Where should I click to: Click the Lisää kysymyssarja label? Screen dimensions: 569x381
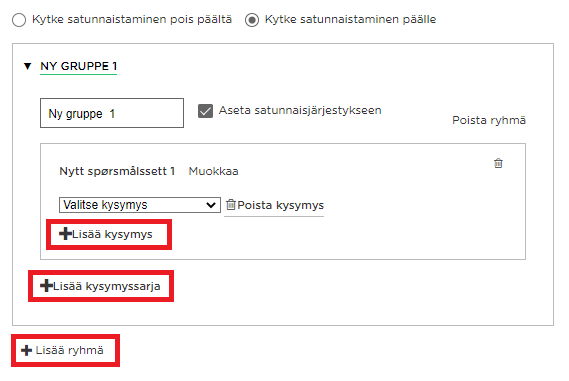(x=107, y=286)
